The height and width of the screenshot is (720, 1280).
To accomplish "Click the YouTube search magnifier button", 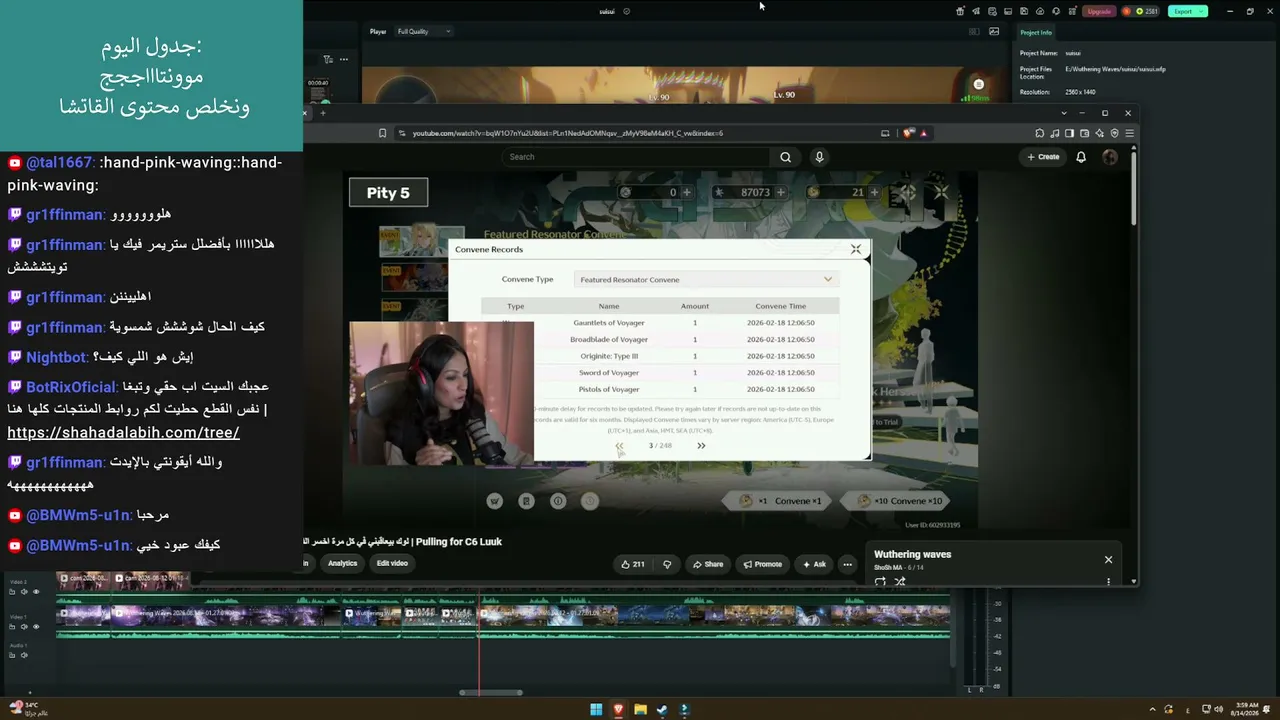I will (785, 157).
